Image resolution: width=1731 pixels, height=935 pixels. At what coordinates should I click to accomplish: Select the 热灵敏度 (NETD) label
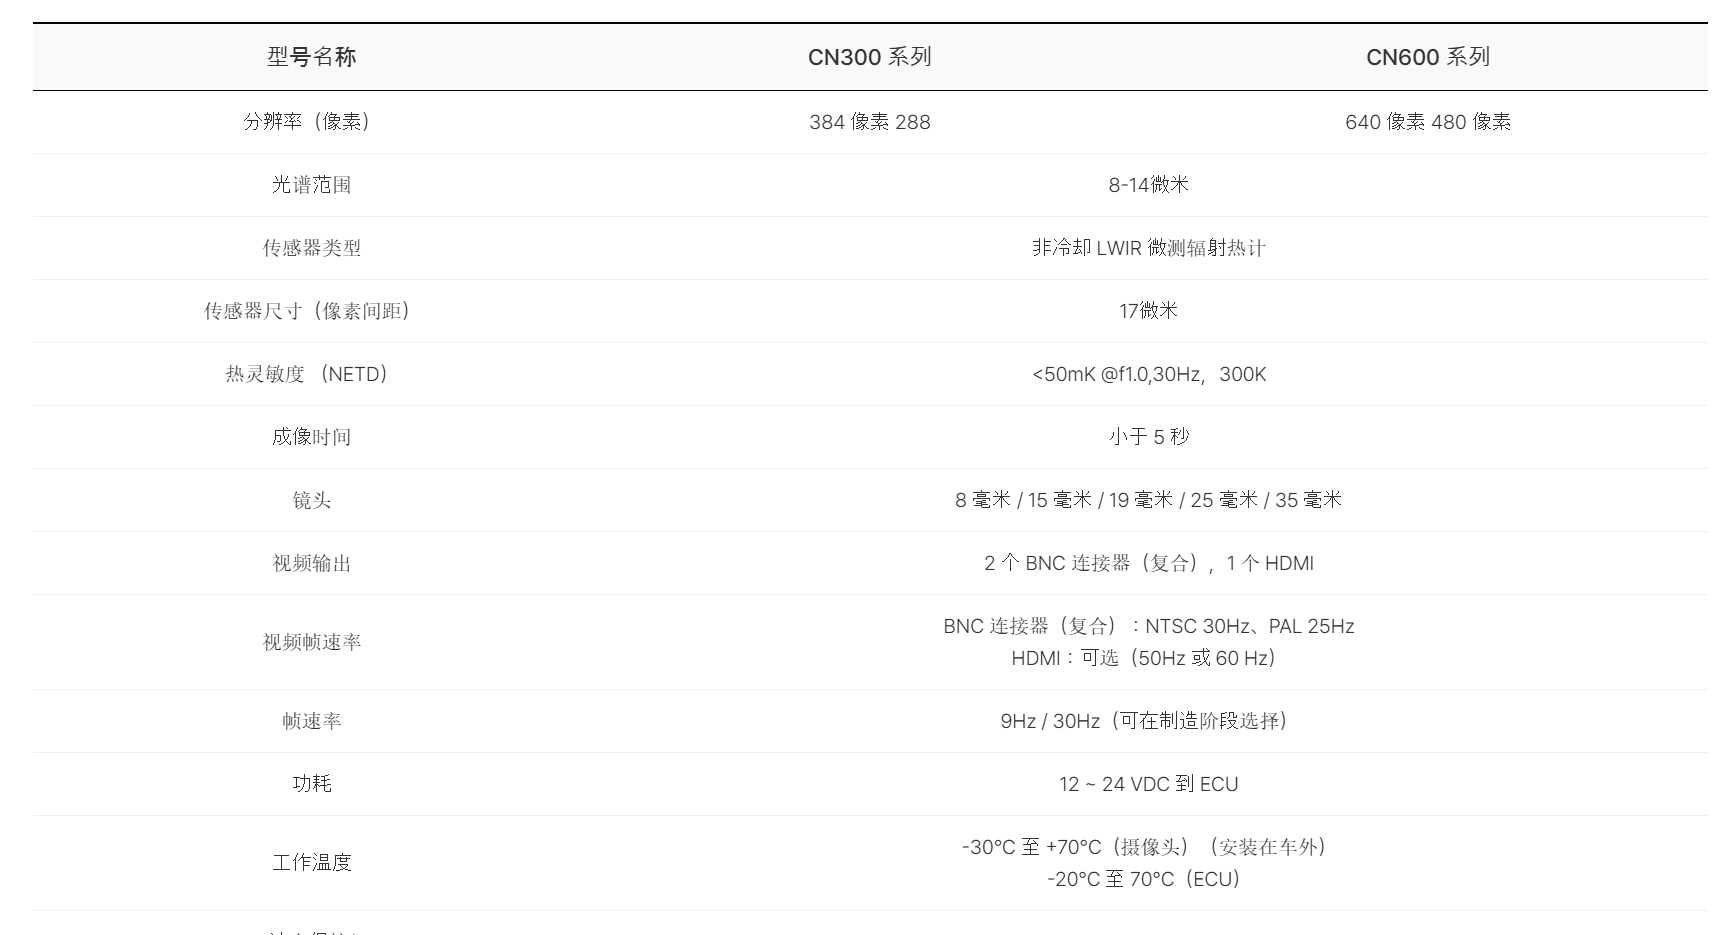[x=311, y=374]
